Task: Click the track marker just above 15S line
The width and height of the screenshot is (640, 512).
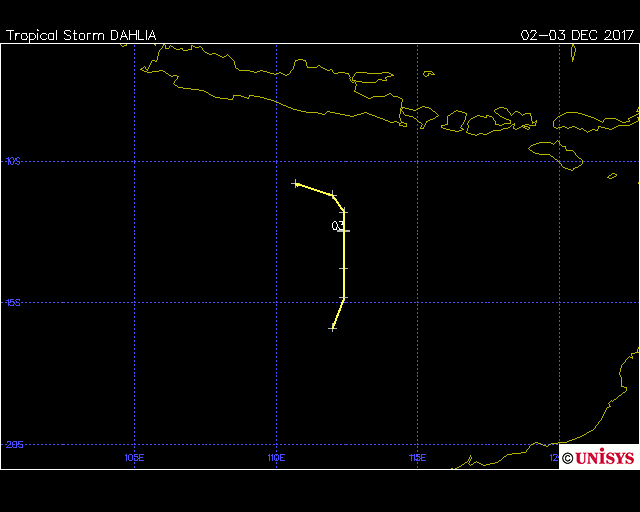Action: pos(343,298)
